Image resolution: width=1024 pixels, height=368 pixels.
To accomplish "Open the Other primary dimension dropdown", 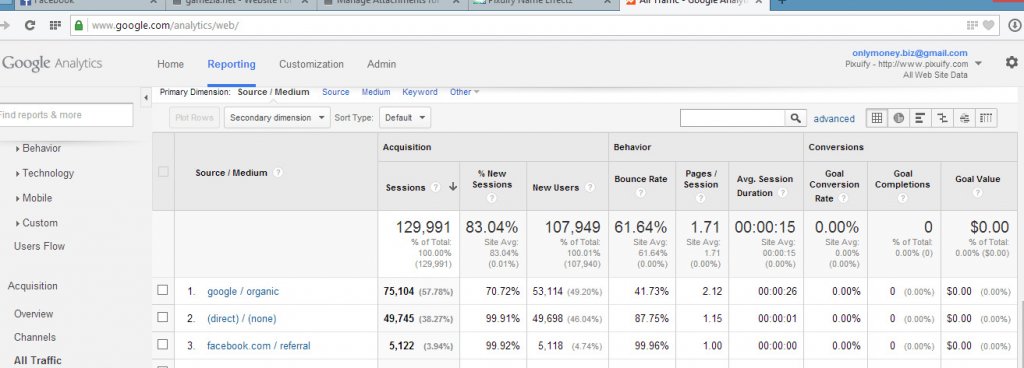I will point(464,92).
